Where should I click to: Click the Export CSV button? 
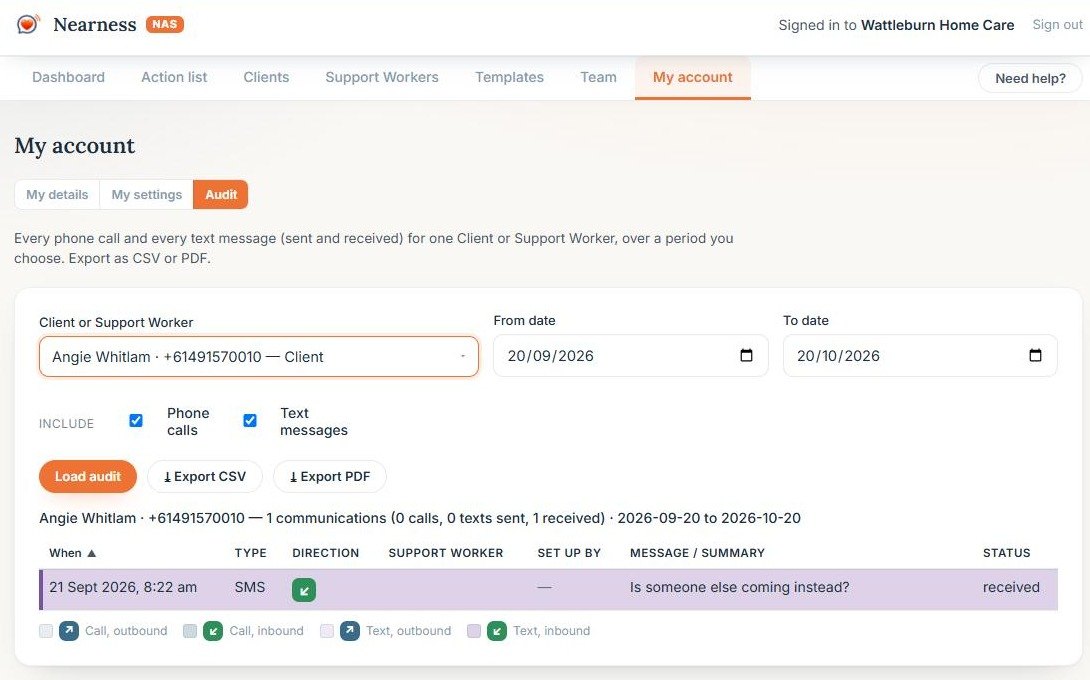click(x=205, y=476)
